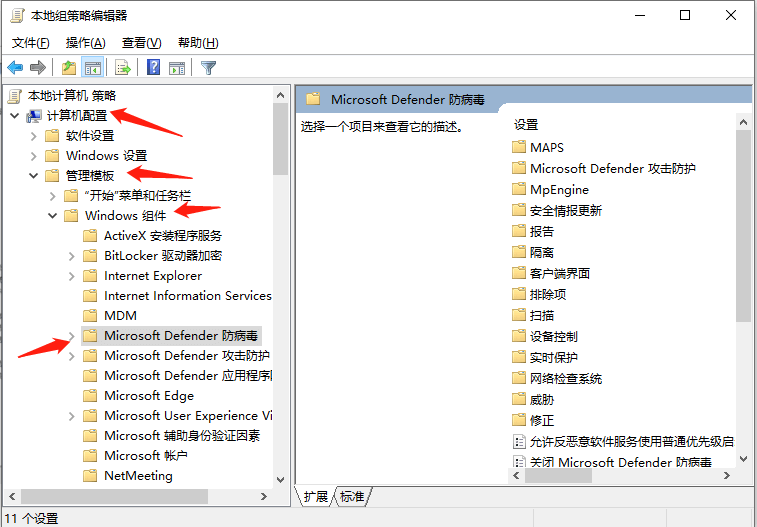Screen dimensions: 757x527
Task: Click the 计算机配置 computer icon
Action: point(34,116)
